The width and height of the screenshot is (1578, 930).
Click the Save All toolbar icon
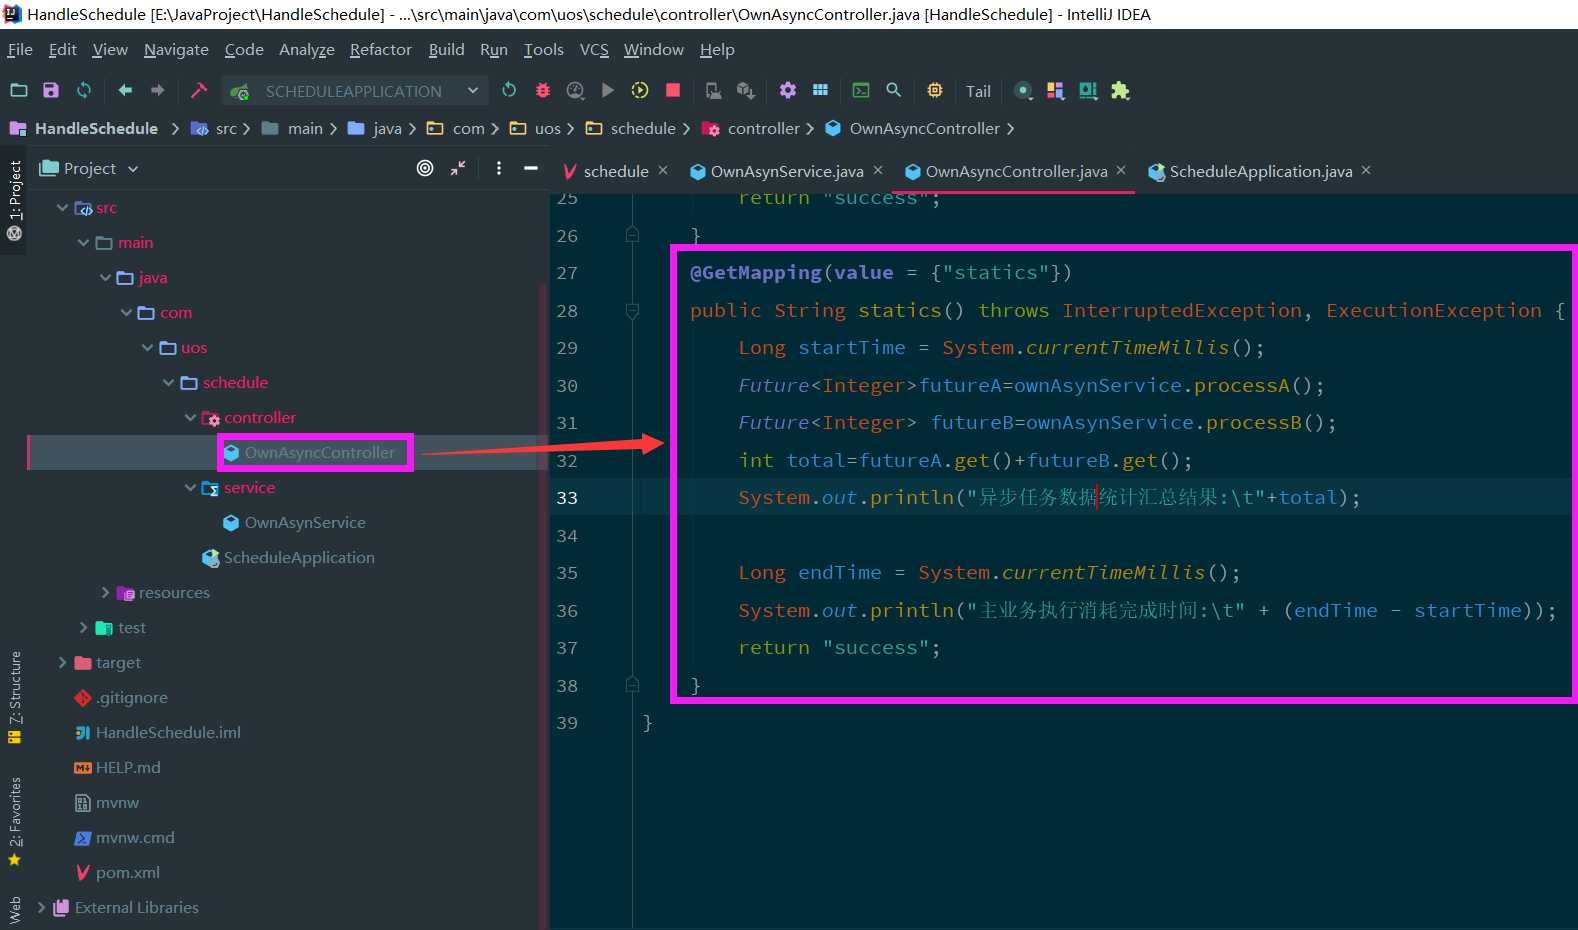tap(51, 90)
